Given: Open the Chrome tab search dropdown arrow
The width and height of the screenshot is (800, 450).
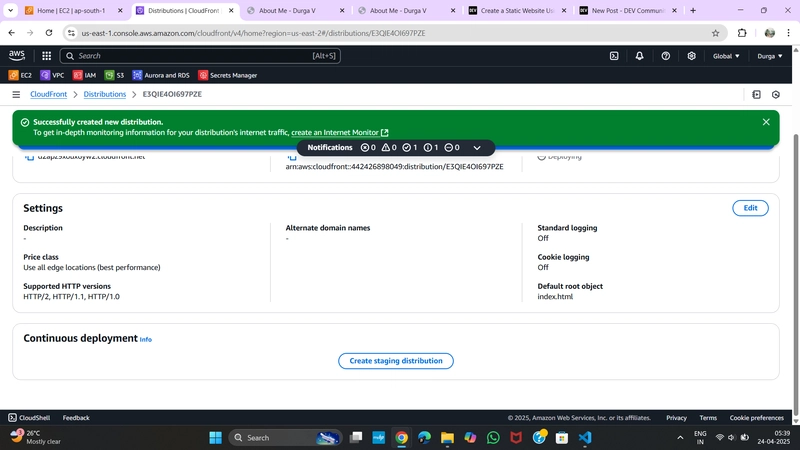Looking at the screenshot, I should [x=10, y=10].
